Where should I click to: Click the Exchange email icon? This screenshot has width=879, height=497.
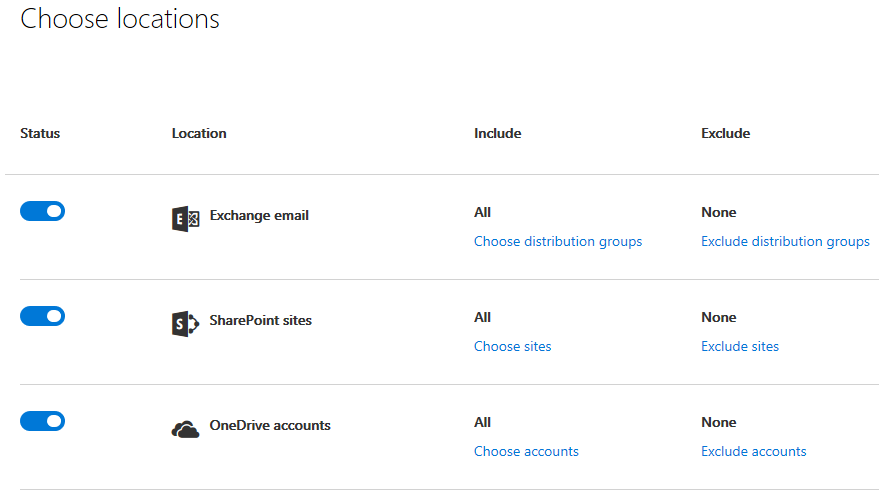[x=185, y=219]
